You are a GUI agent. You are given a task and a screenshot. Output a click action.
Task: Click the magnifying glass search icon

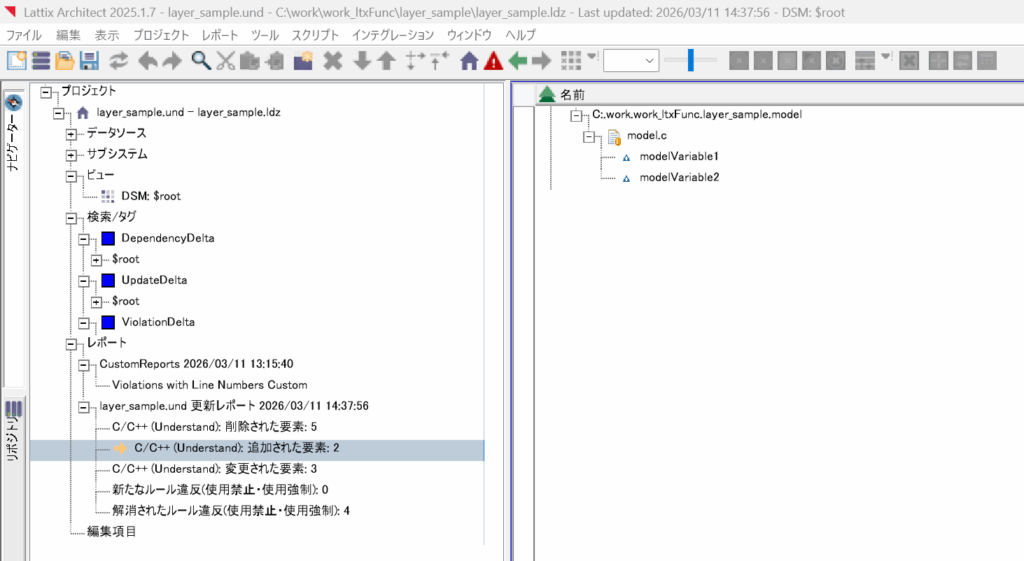200,60
